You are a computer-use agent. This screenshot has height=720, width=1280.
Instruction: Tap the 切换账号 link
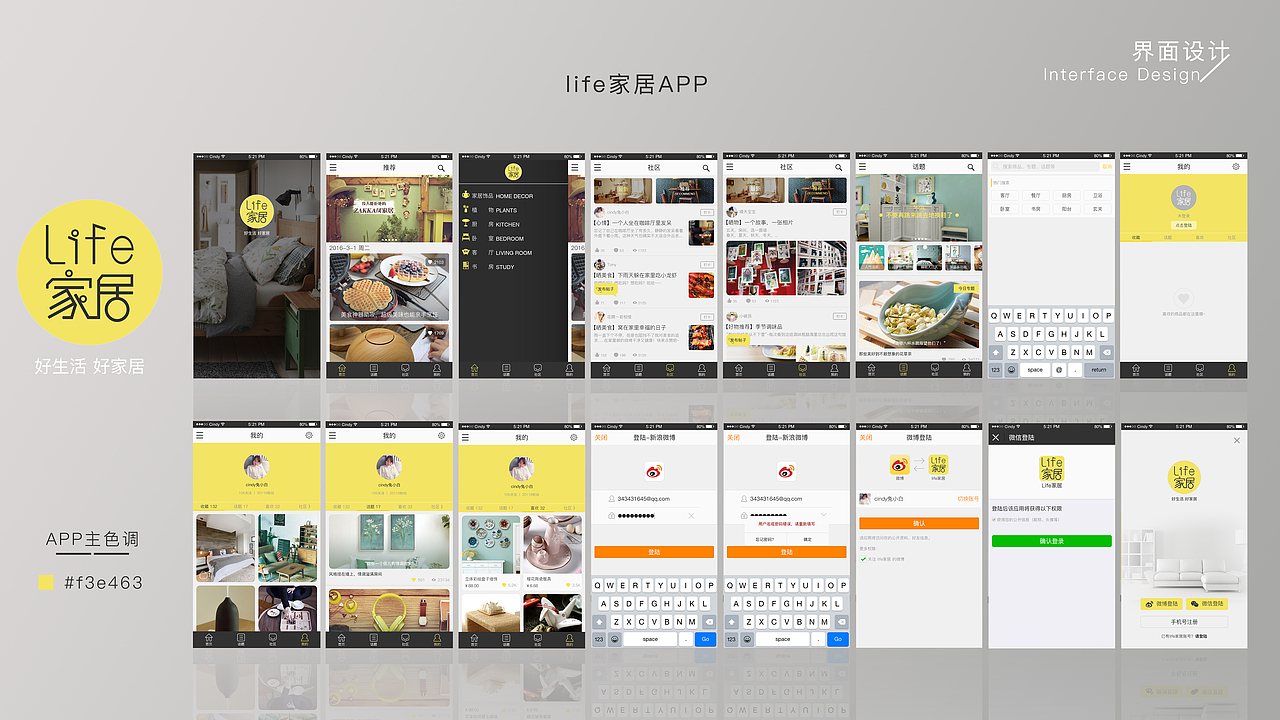(x=968, y=498)
